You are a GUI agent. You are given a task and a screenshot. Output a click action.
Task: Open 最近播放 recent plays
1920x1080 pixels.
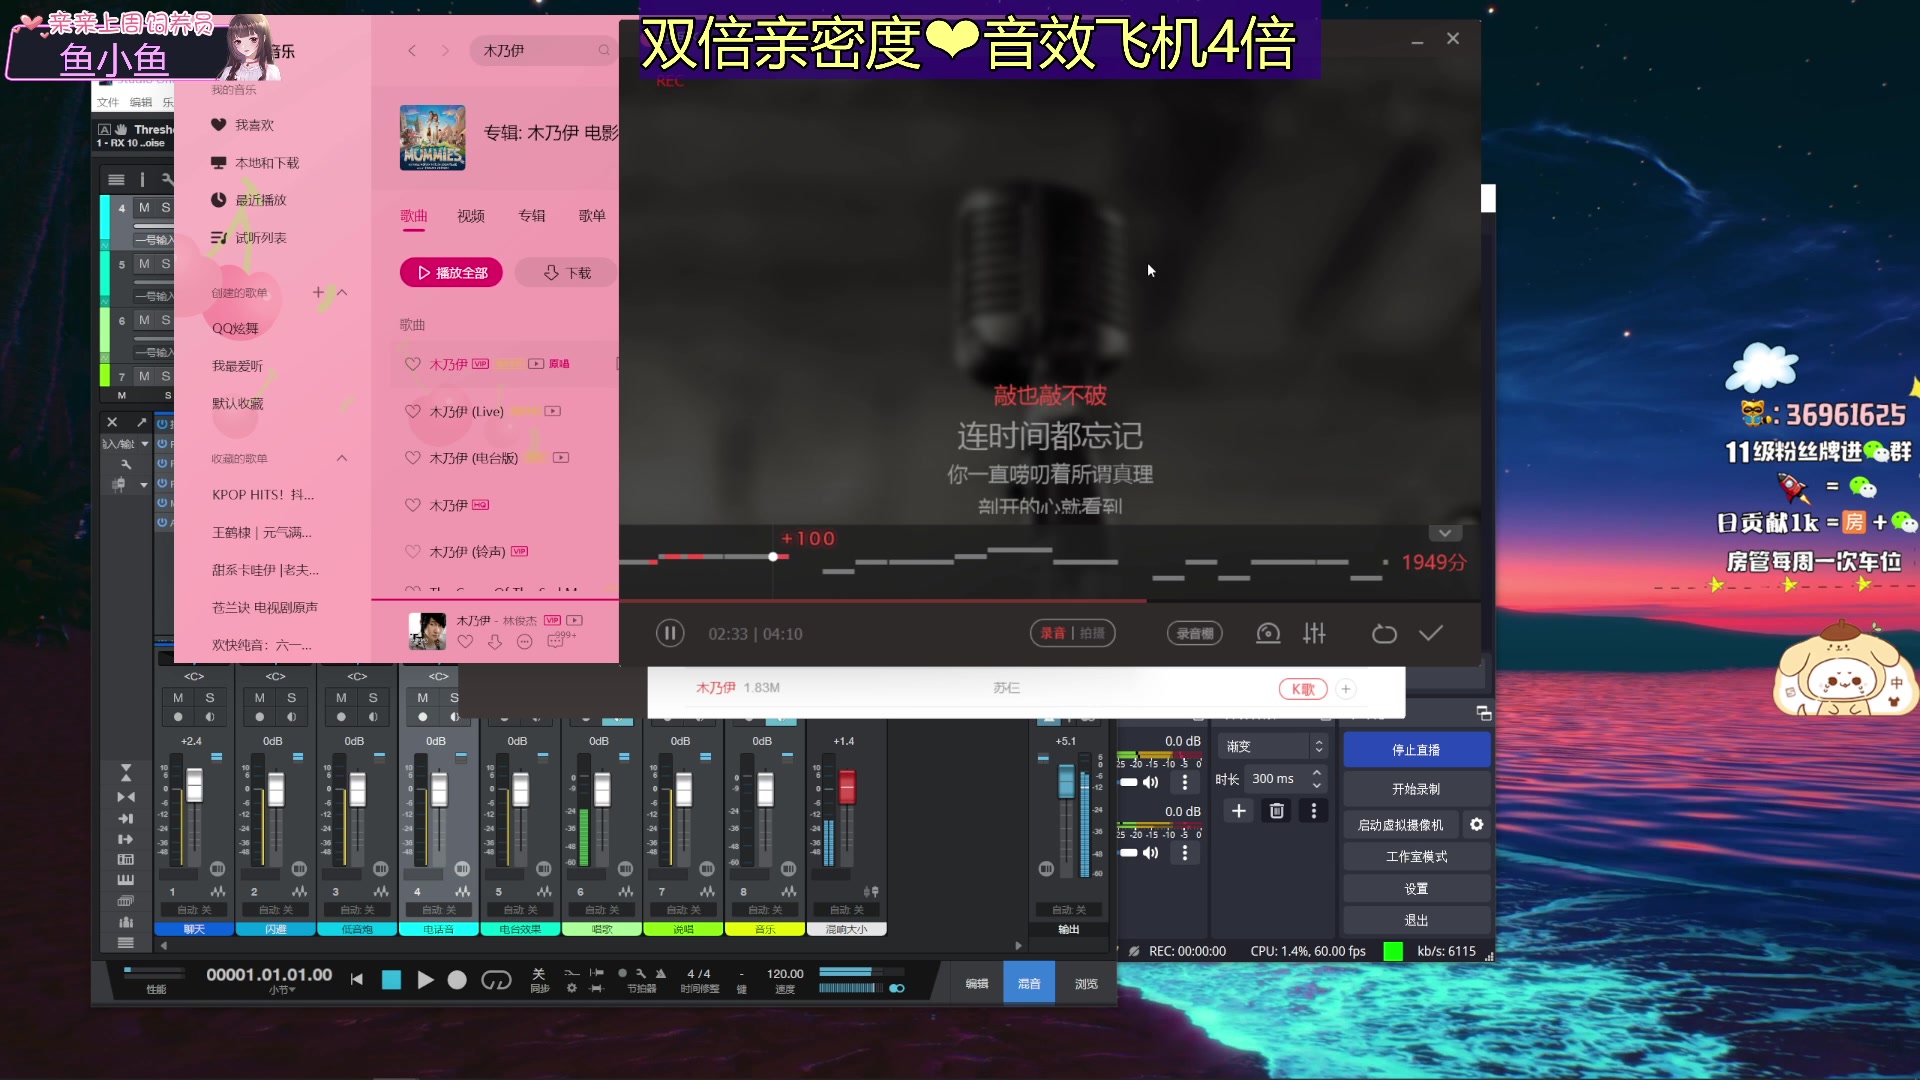260,200
